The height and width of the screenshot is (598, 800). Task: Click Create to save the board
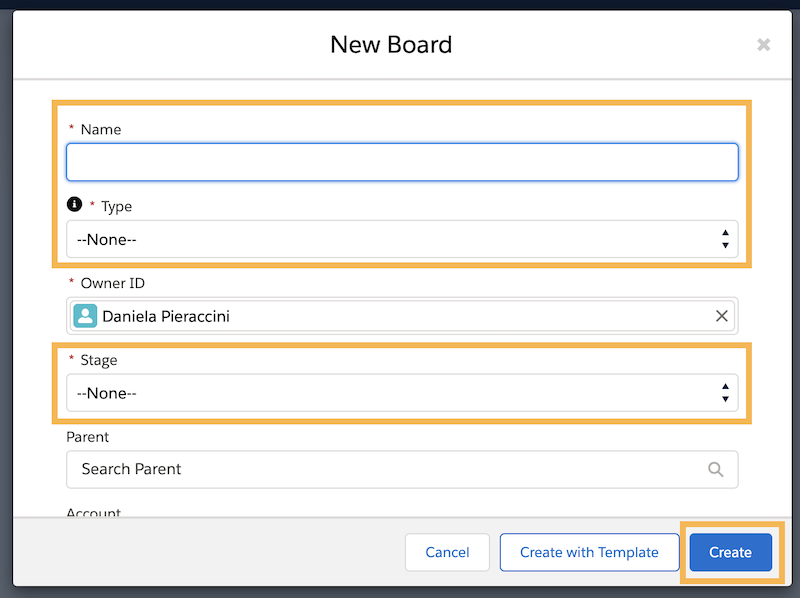coord(730,552)
